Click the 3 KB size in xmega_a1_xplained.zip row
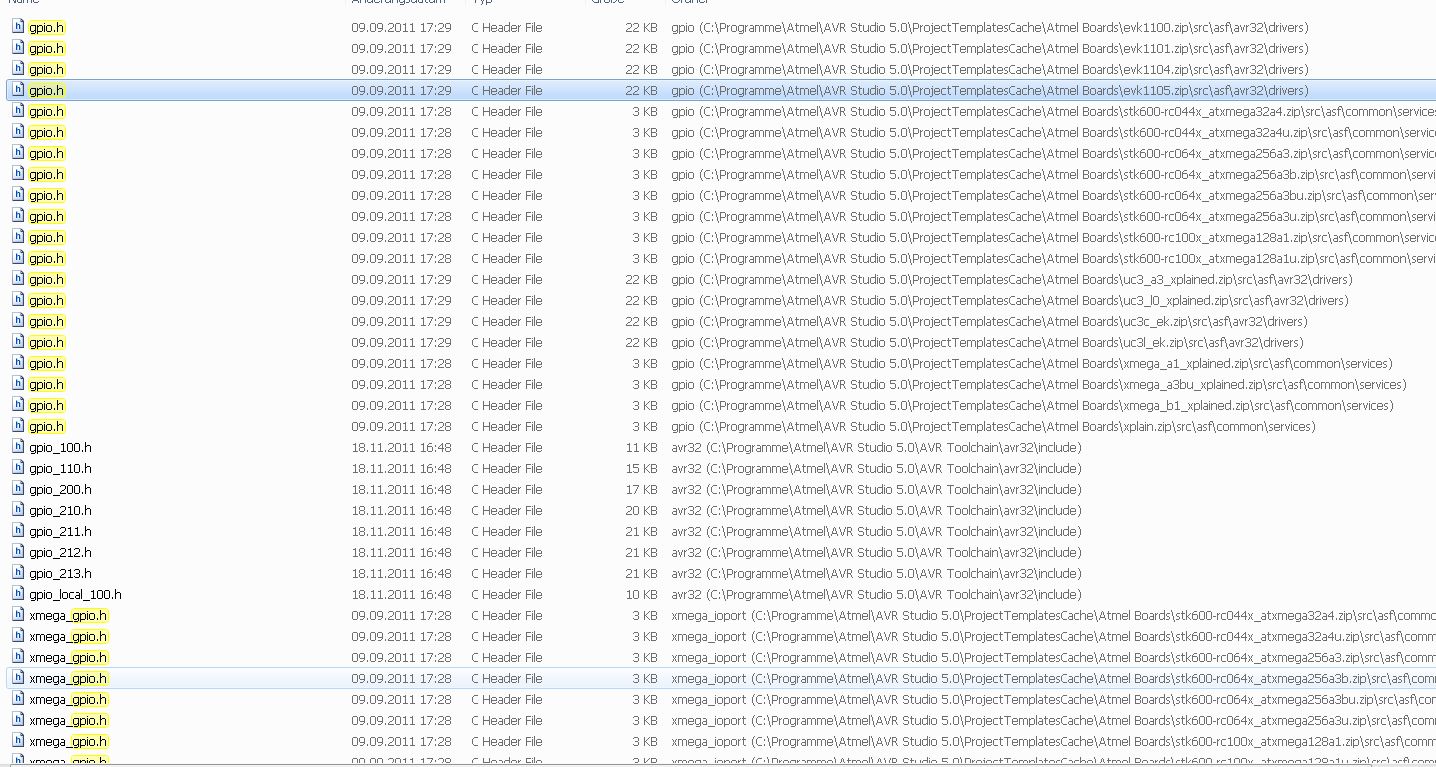Viewport: 1436px width, 767px height. [645, 363]
